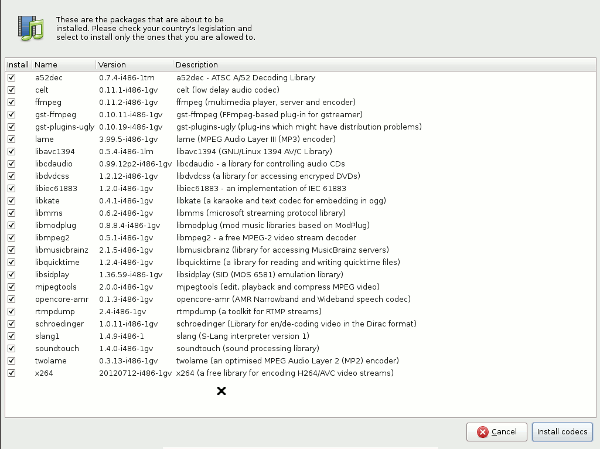Click the multimedia codecs installer icon
600x449 pixels.
pos(31,28)
